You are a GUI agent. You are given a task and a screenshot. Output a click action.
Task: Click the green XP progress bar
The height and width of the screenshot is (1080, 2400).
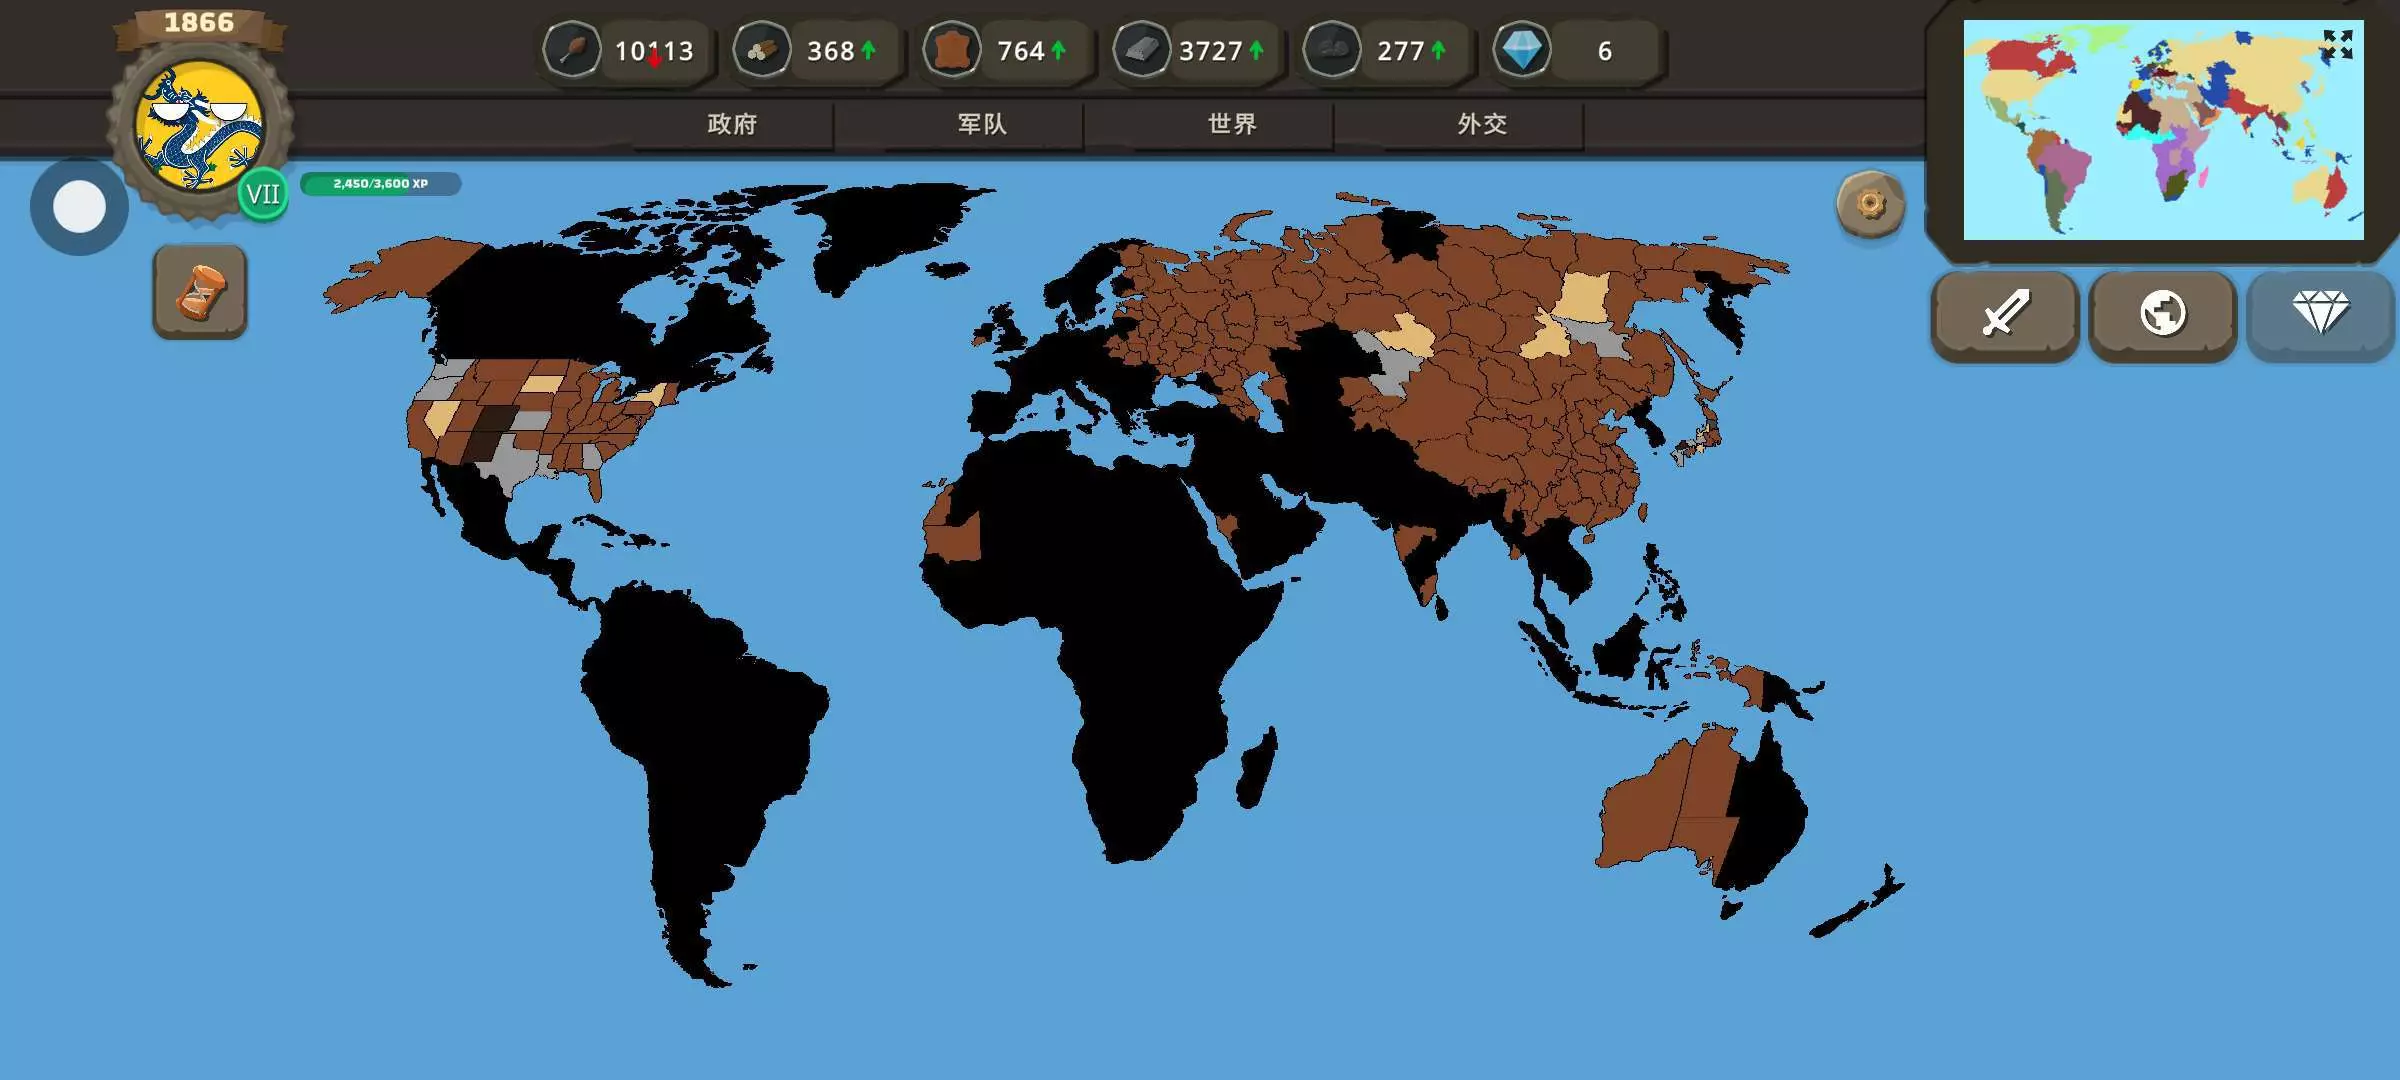click(380, 184)
